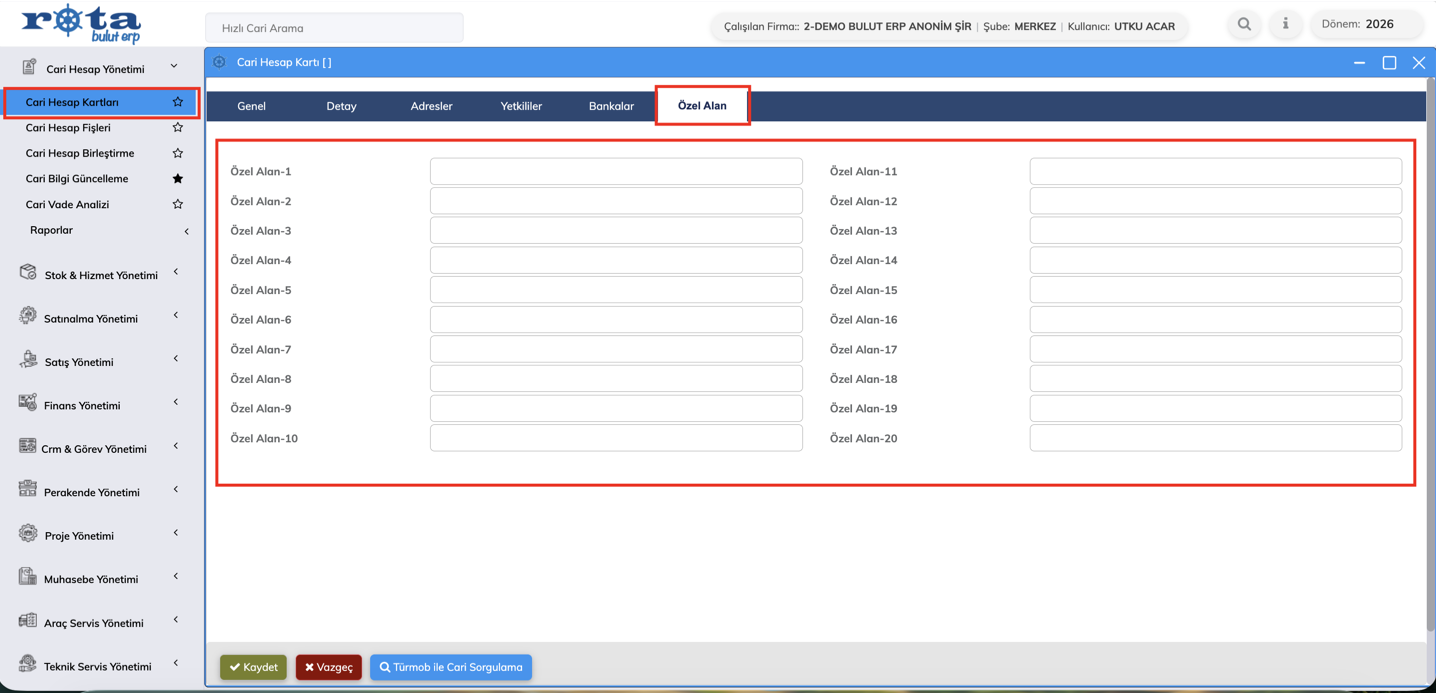Switch to the Genel tab
The width and height of the screenshot is (1436, 693).
tap(251, 106)
